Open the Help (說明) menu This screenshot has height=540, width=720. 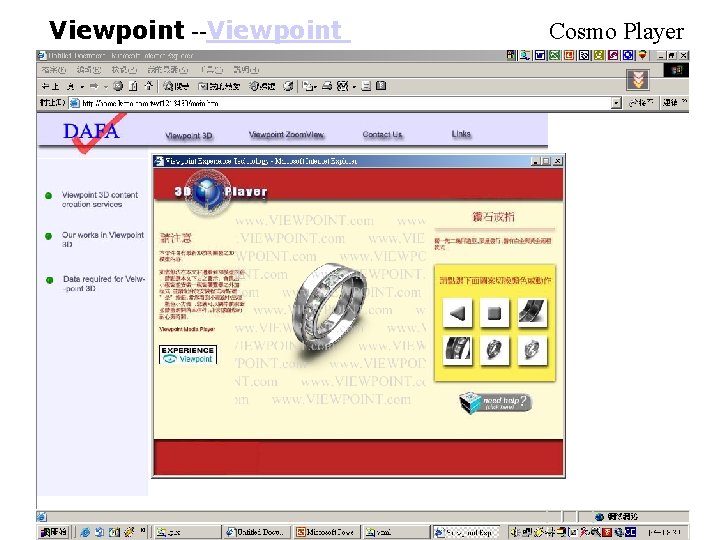246,70
